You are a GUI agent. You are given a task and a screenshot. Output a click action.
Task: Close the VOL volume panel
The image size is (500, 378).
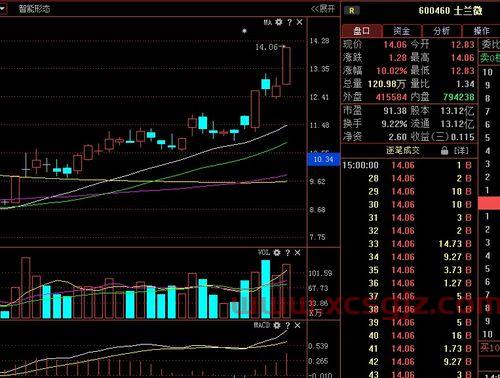point(297,253)
